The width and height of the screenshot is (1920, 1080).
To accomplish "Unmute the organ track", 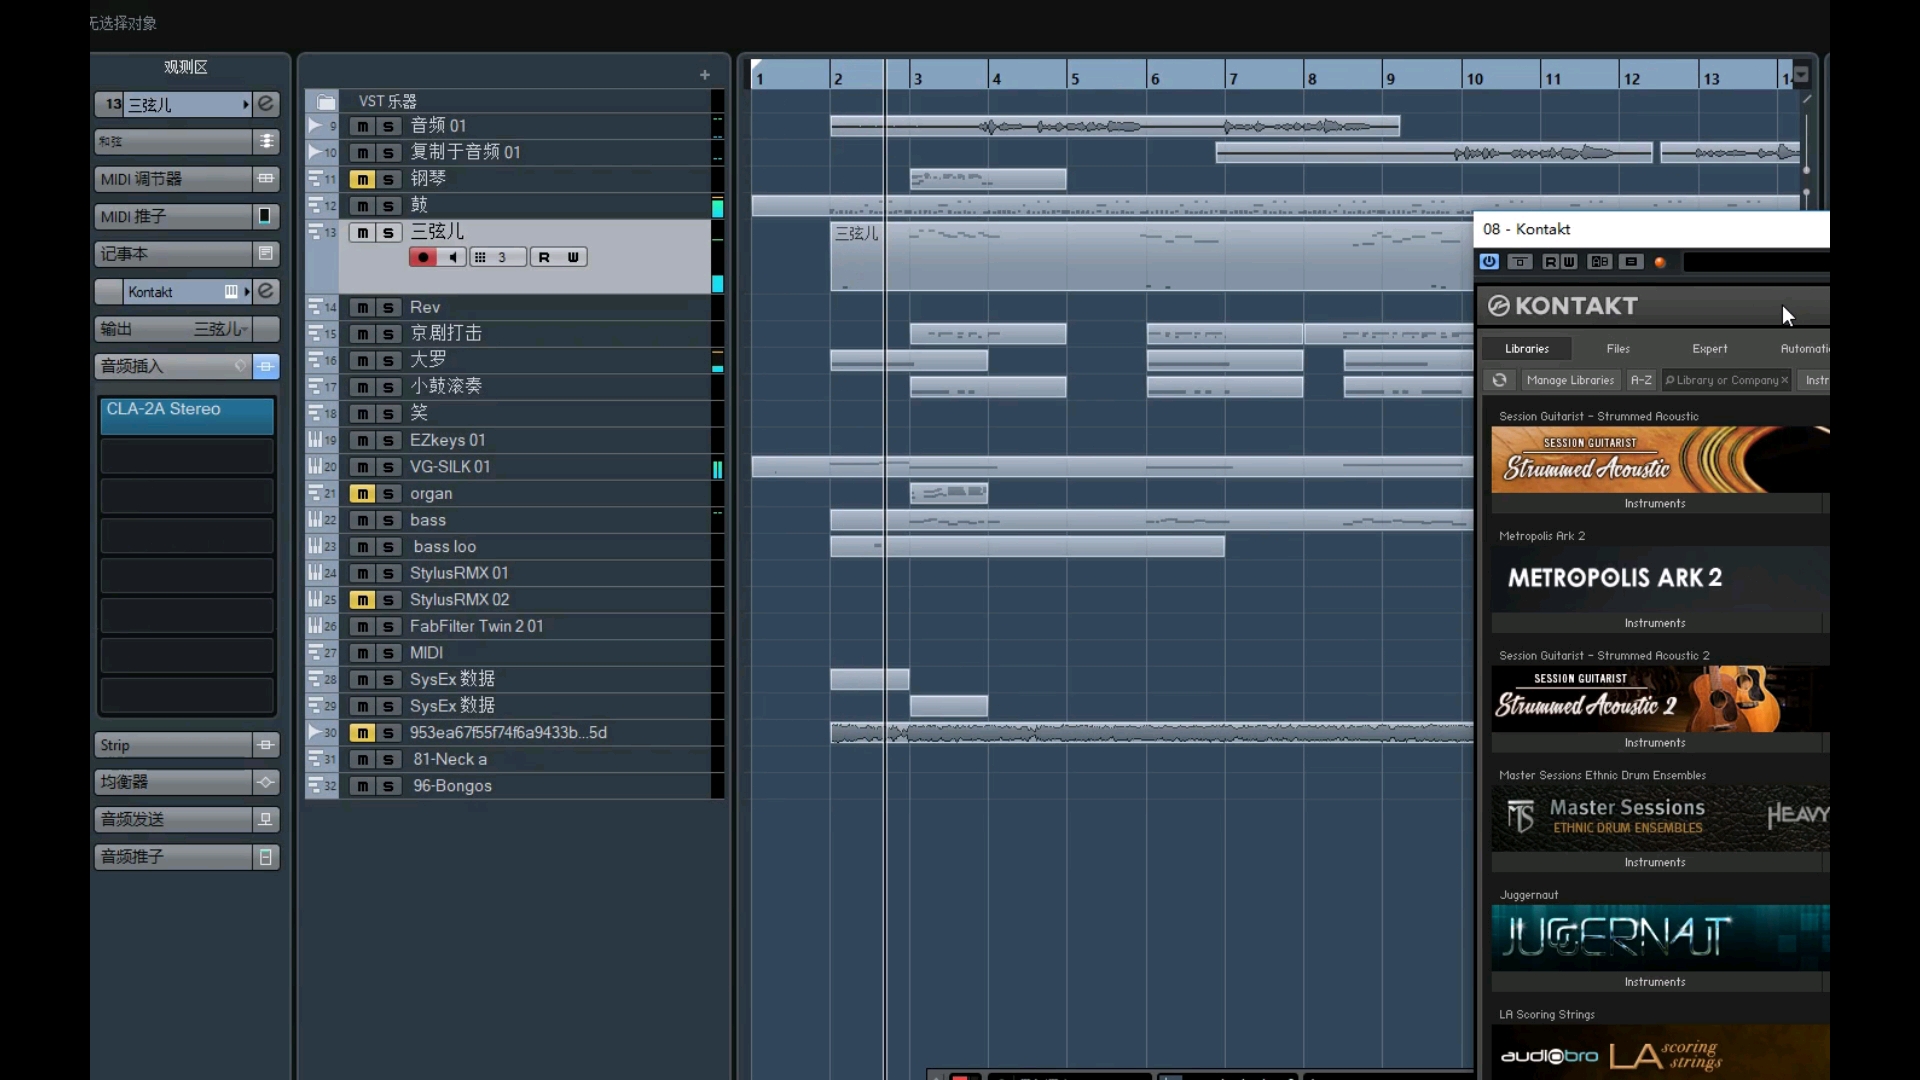I will pos(362,494).
